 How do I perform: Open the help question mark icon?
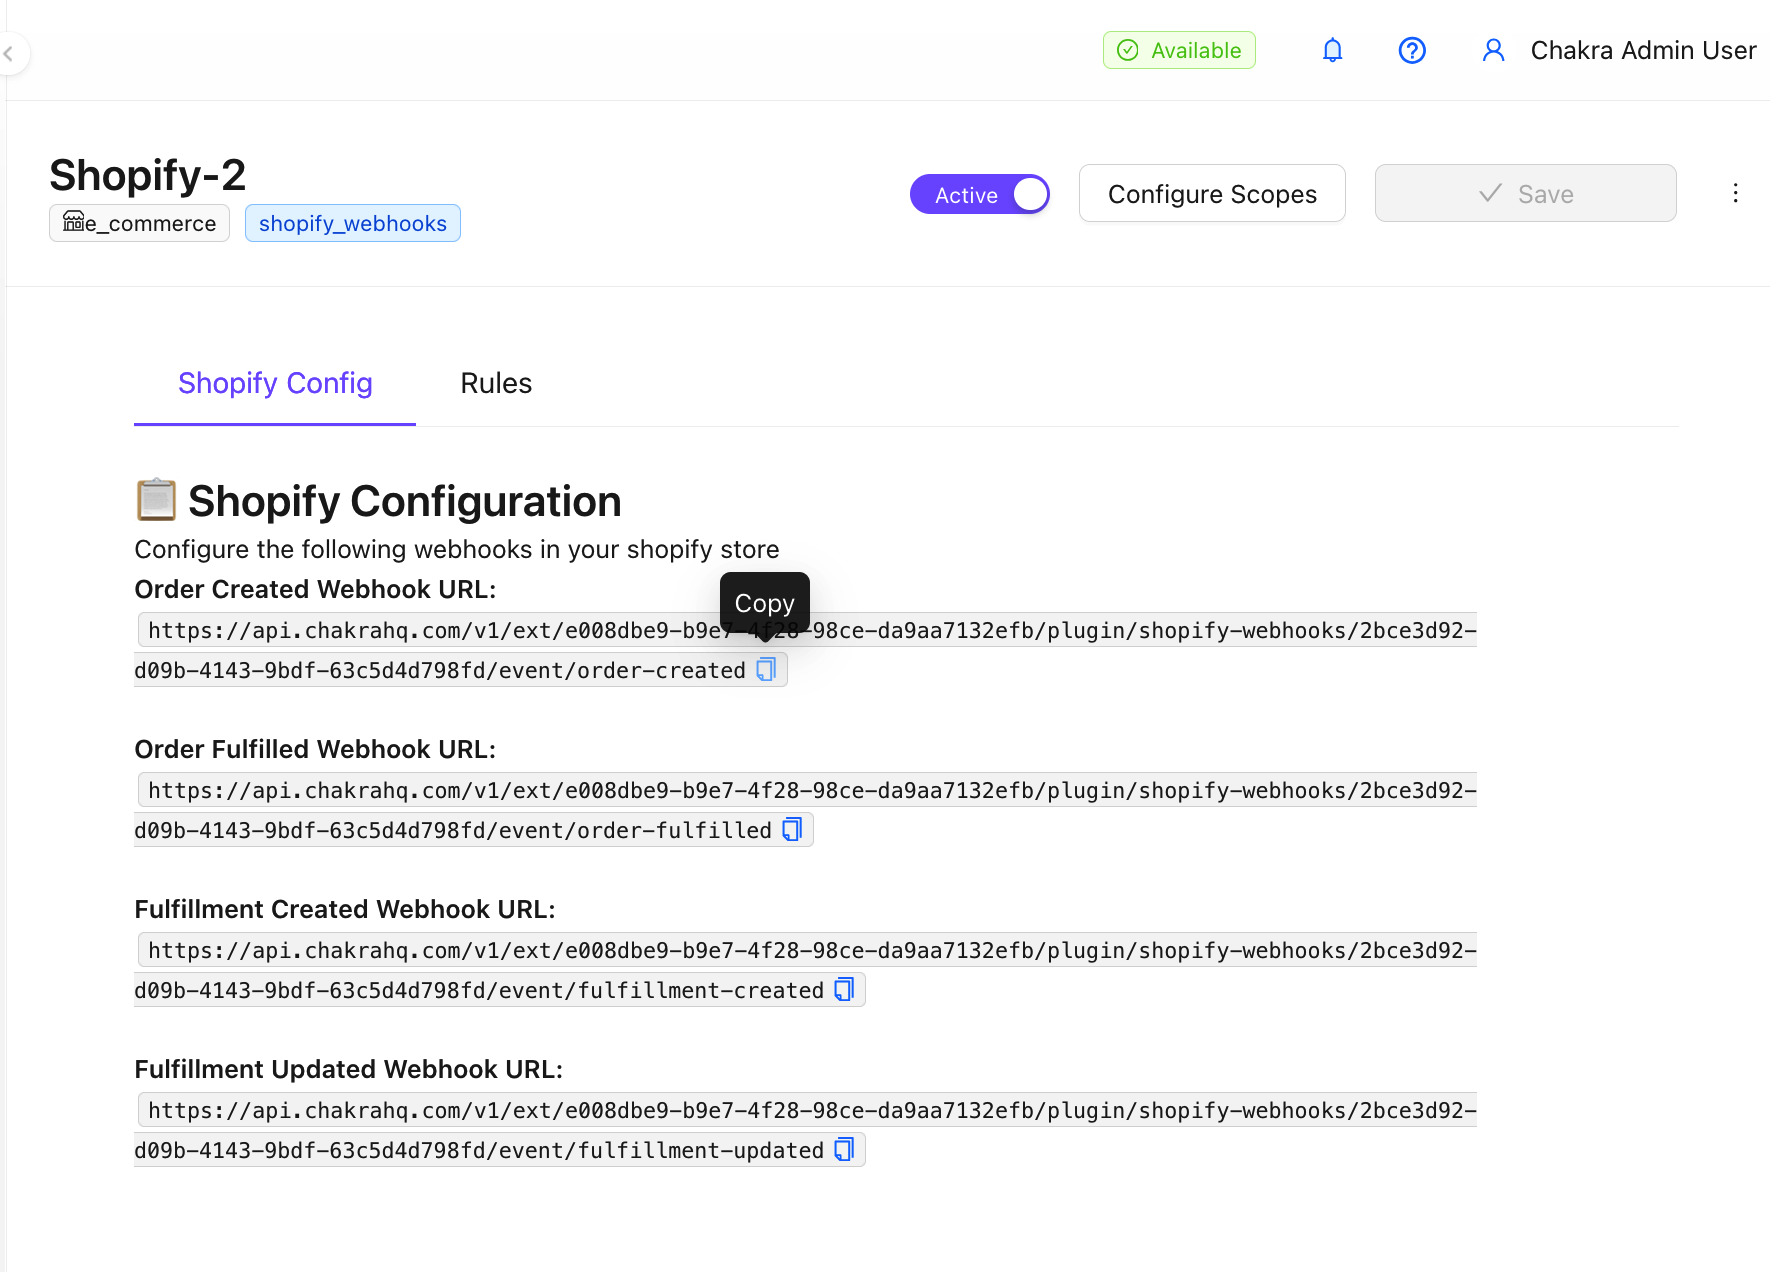click(x=1412, y=50)
